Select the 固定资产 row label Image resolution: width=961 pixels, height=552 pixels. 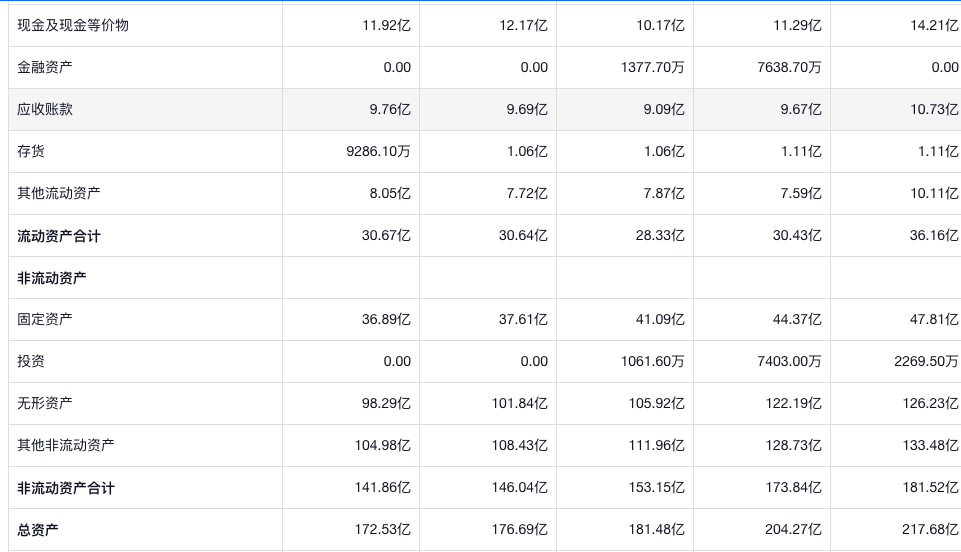tap(45, 319)
